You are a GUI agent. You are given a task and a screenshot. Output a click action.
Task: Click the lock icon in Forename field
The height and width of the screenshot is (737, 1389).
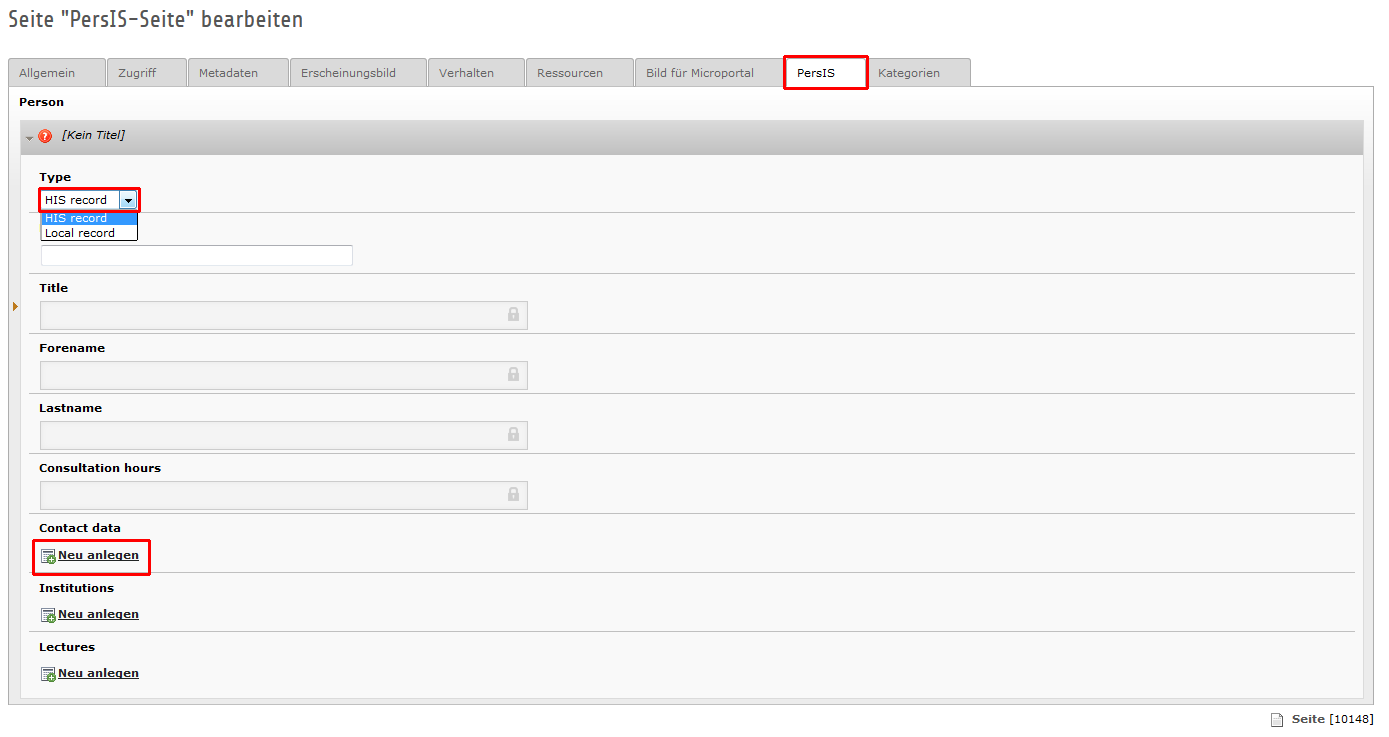tap(513, 375)
